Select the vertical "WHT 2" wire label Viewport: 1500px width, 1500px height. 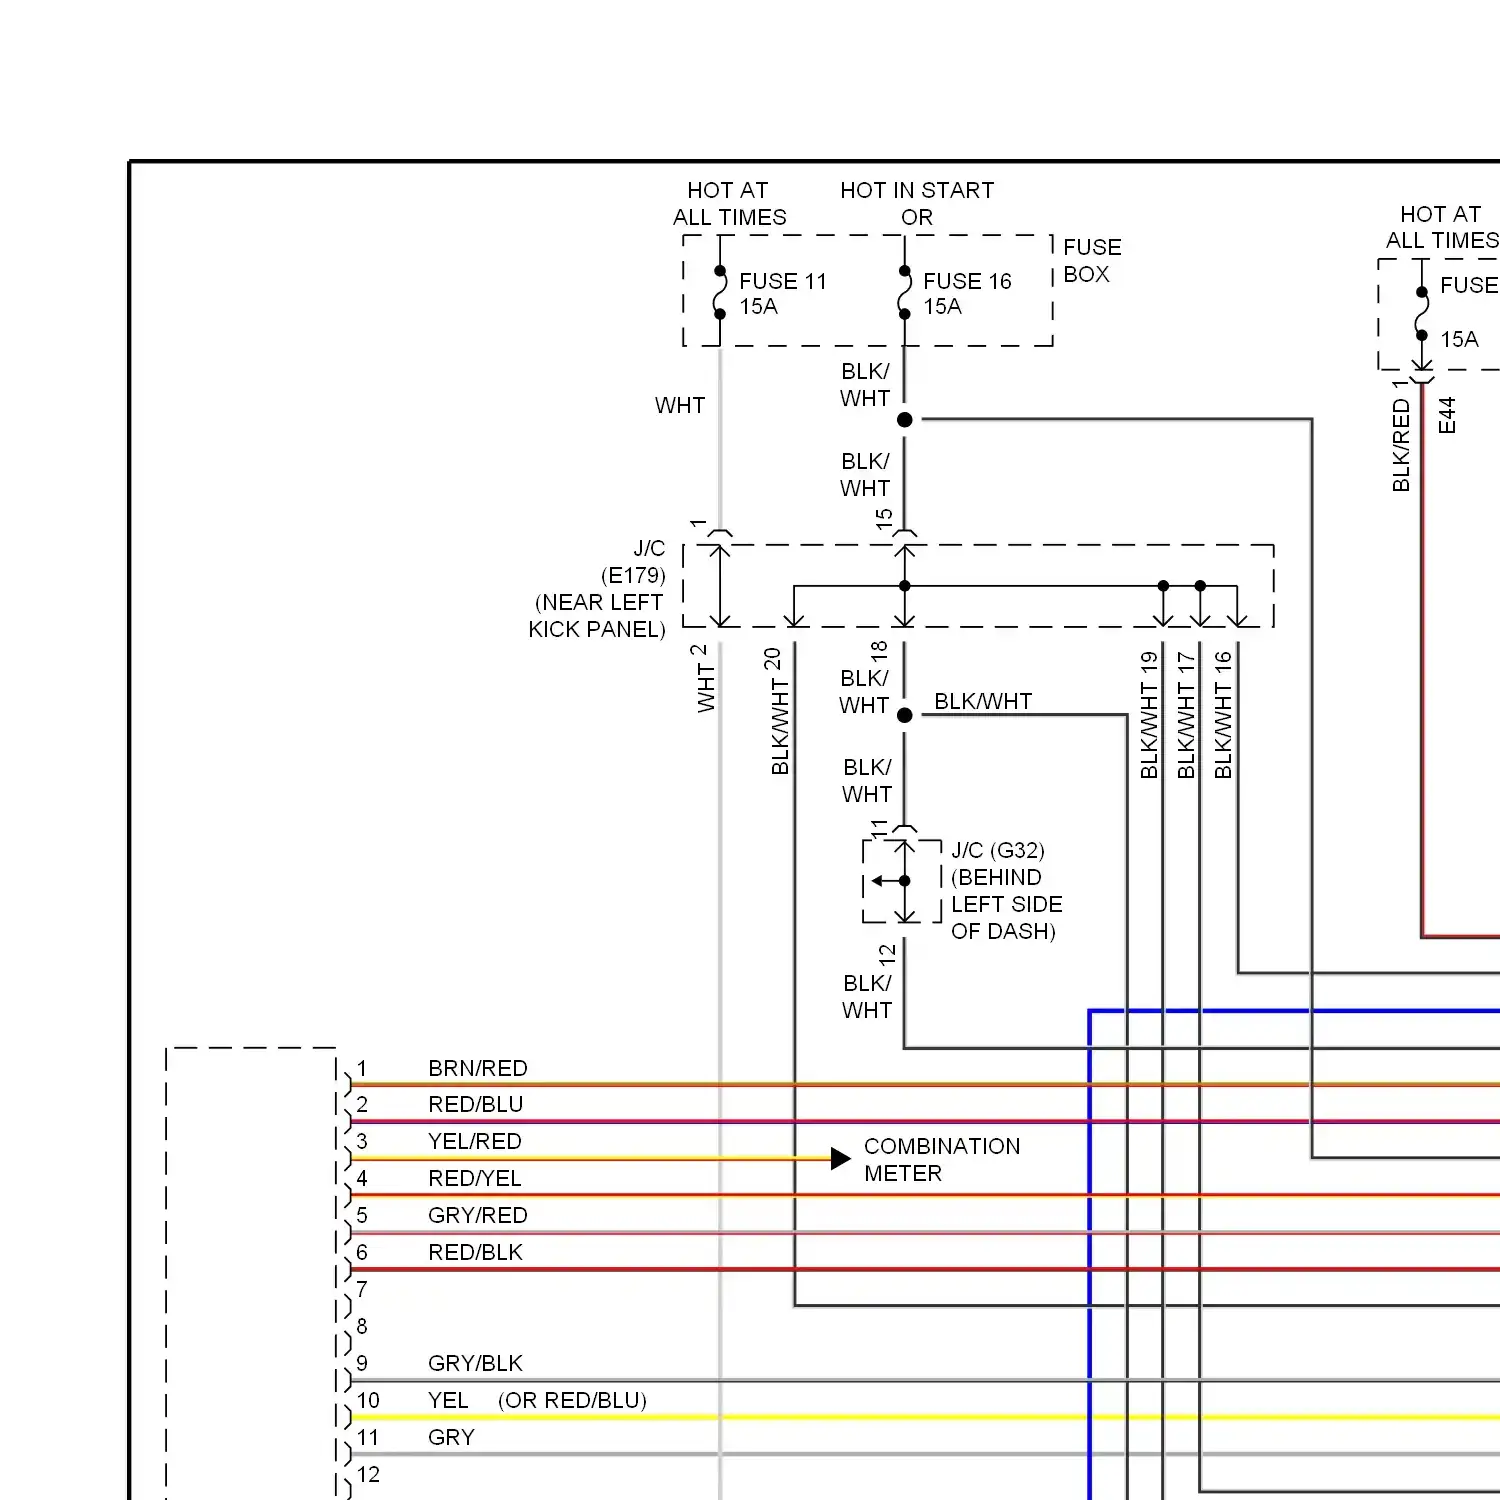coord(705,678)
